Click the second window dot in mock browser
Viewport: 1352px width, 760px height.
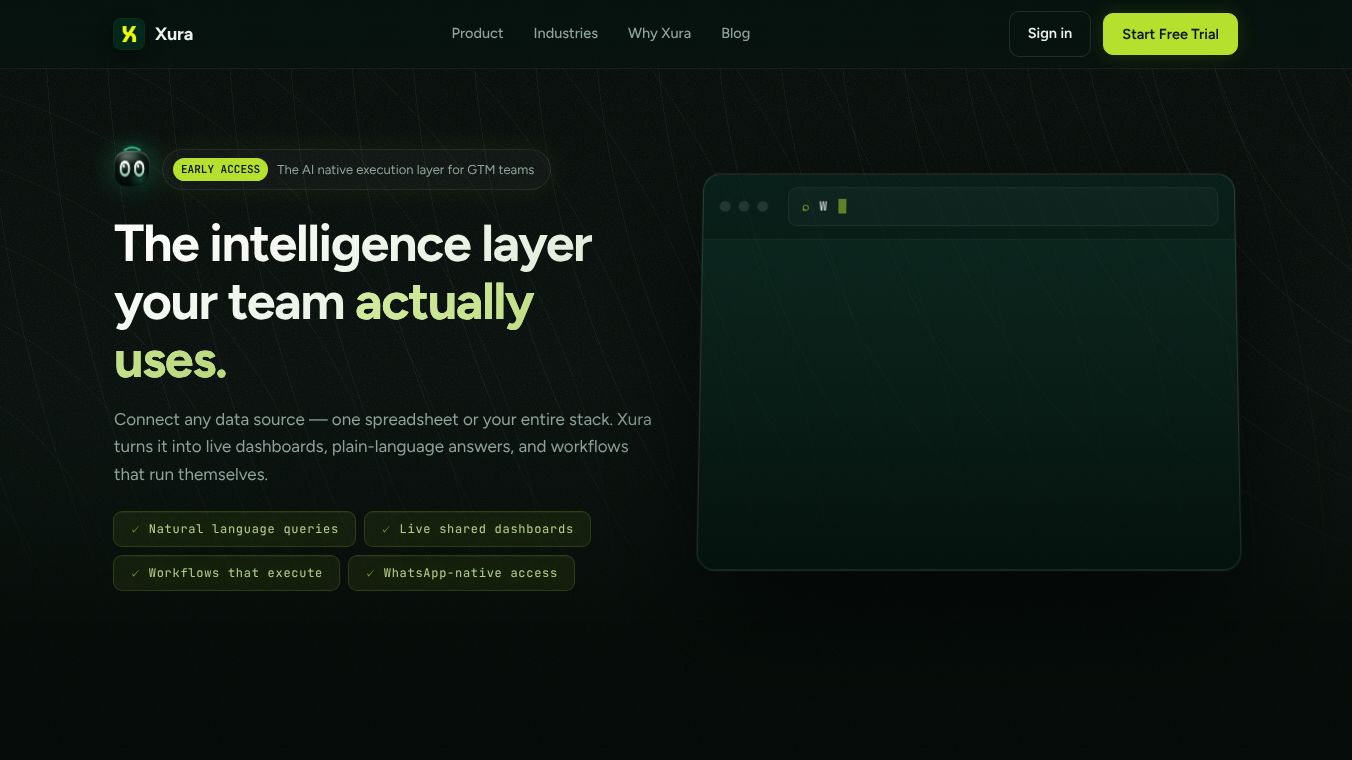(x=744, y=206)
